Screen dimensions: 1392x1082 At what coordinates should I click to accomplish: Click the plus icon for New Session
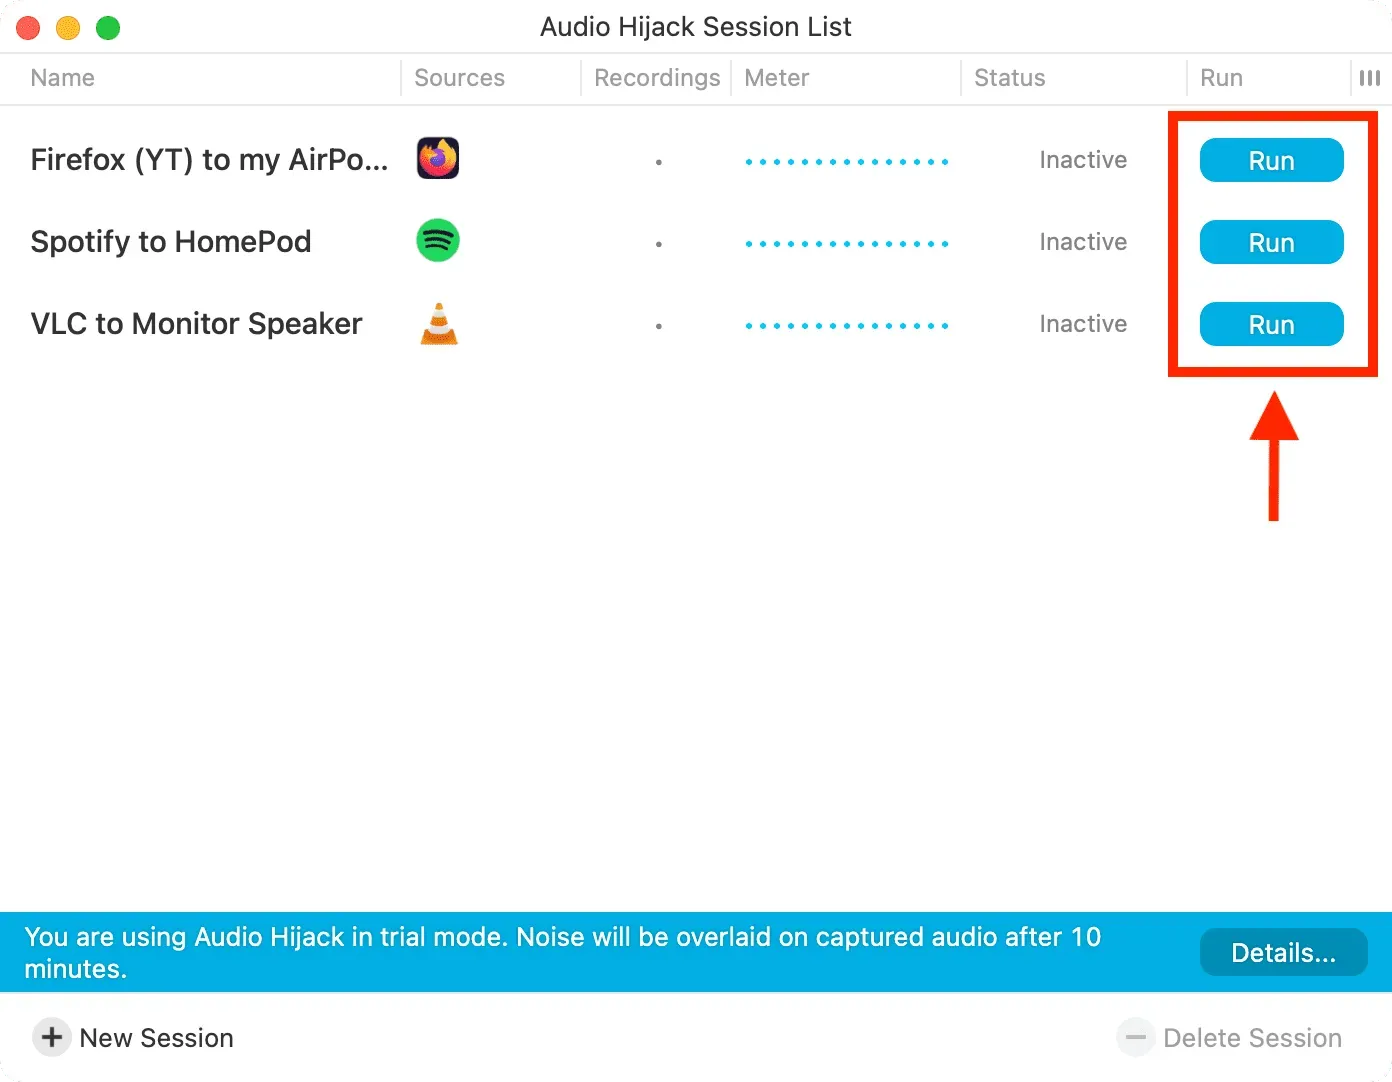[x=52, y=1037]
